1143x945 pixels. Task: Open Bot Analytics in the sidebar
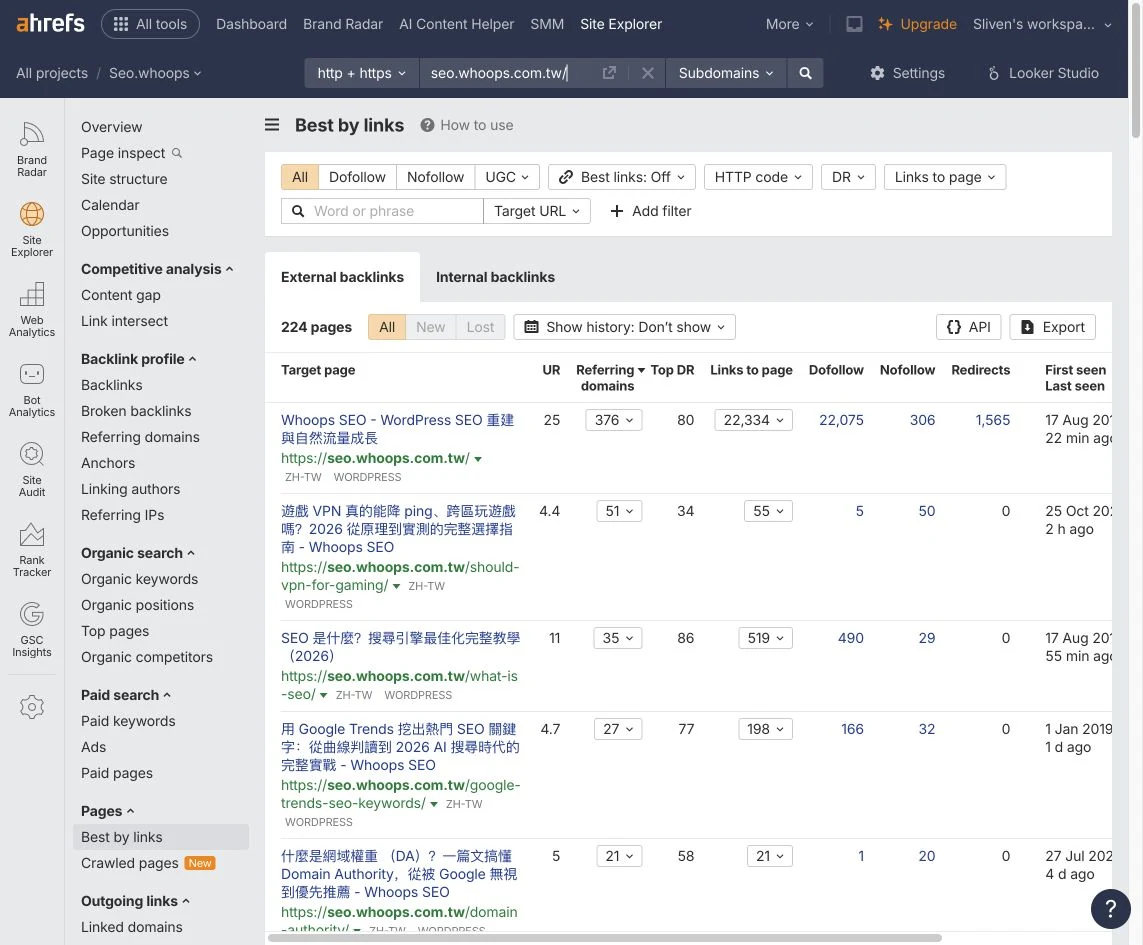coord(32,389)
